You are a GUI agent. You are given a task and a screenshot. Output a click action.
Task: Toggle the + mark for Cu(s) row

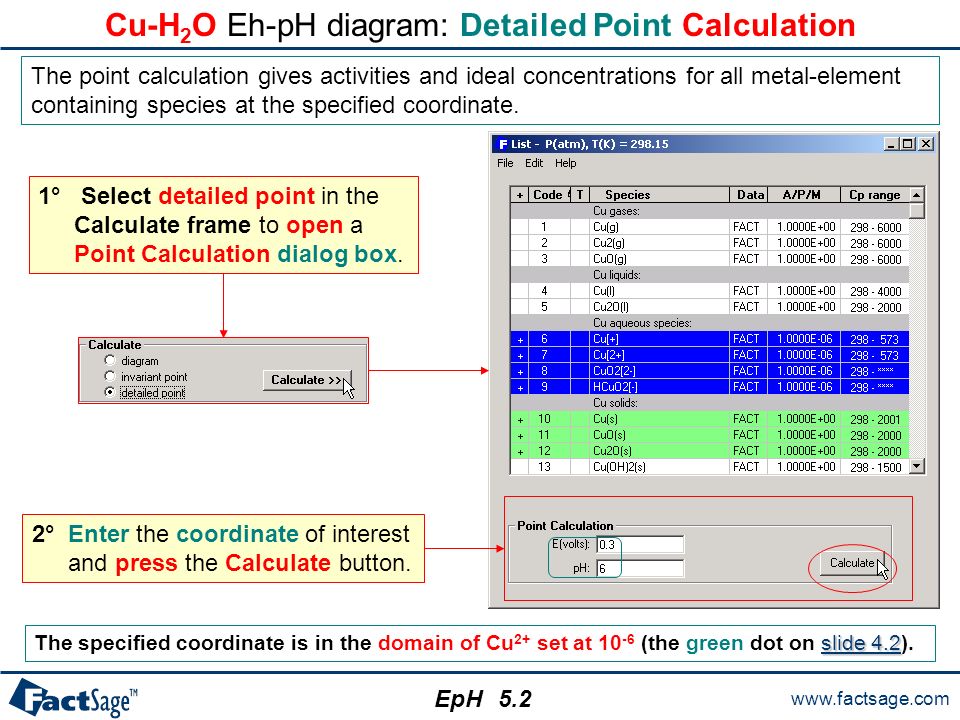[x=520, y=419]
